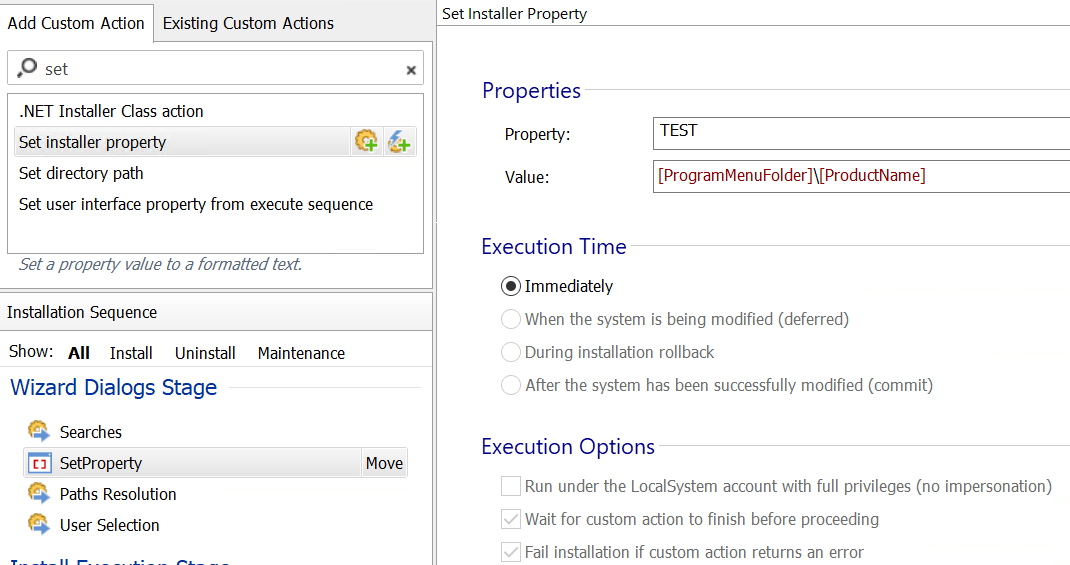
Task: Toggle Fail installation if custom action returns error
Action: point(511,552)
